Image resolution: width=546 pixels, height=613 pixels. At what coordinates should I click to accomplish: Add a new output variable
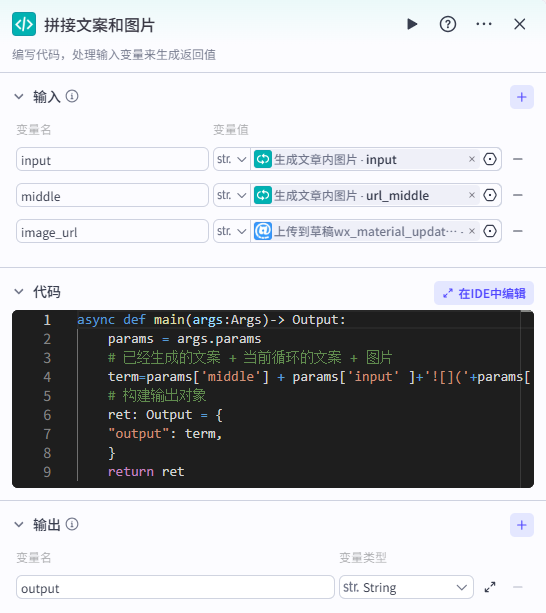[521, 525]
